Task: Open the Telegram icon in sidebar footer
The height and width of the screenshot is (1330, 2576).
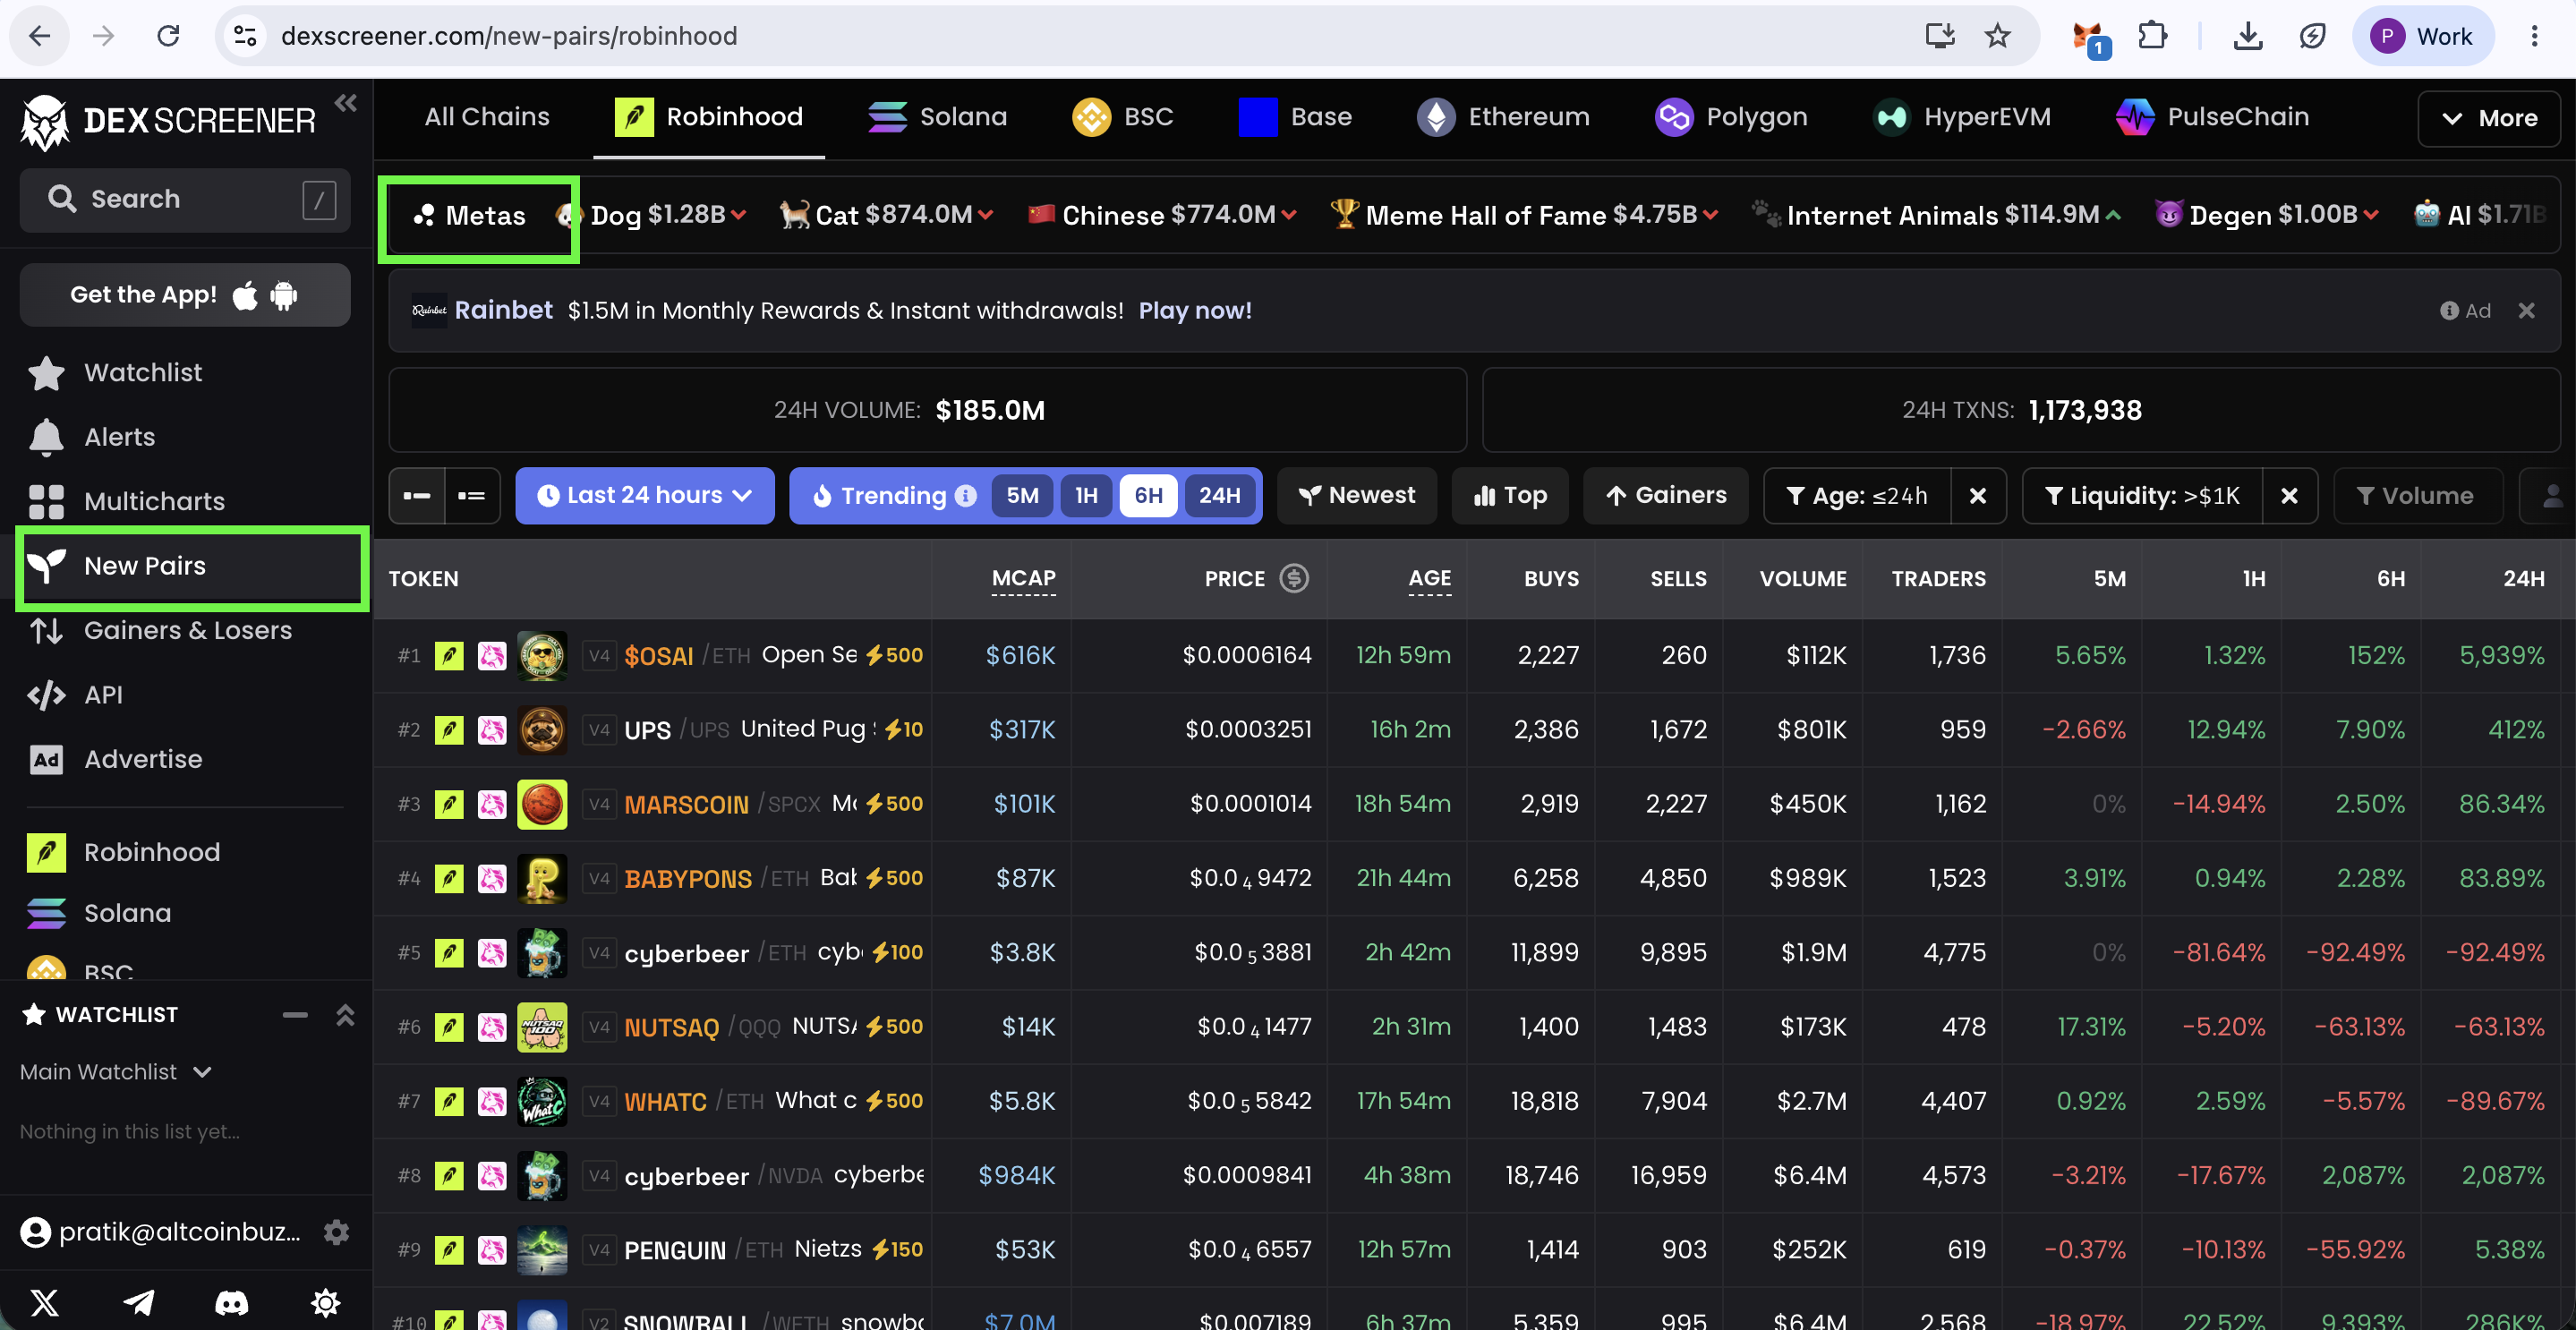Action: point(139,1302)
